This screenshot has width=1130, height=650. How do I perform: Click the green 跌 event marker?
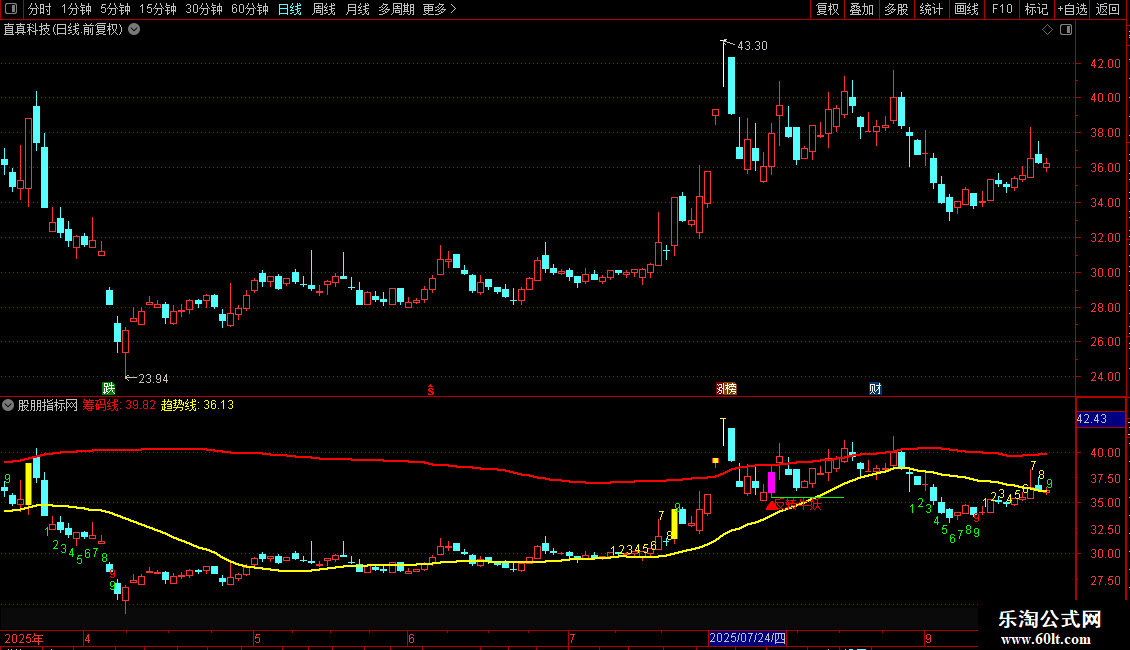point(109,388)
